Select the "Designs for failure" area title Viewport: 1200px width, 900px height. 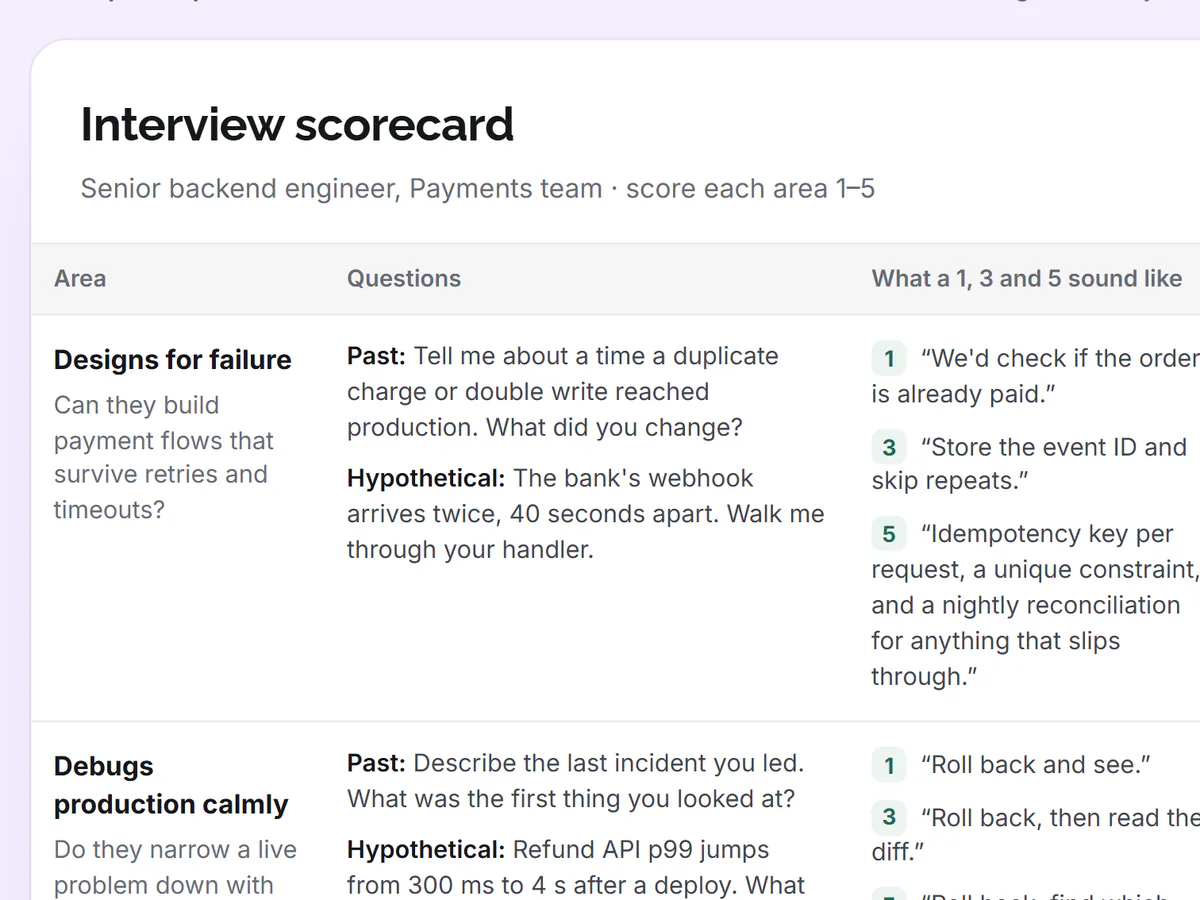[173, 360]
